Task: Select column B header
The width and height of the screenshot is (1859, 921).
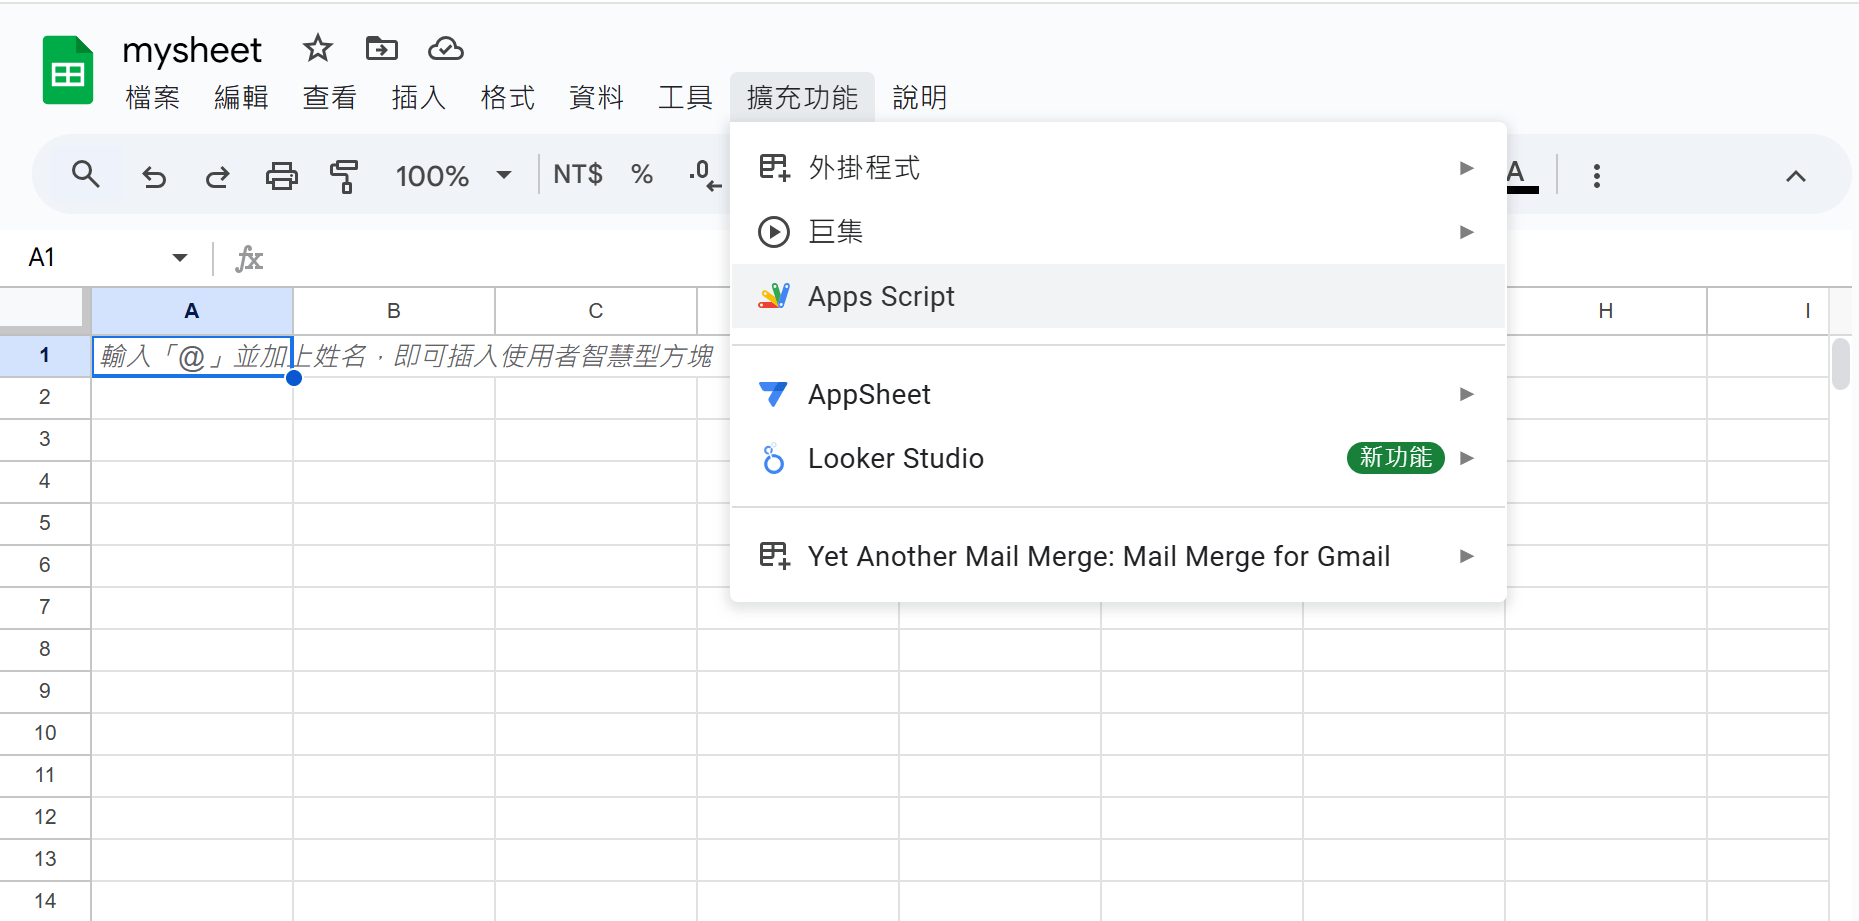Action: (394, 311)
